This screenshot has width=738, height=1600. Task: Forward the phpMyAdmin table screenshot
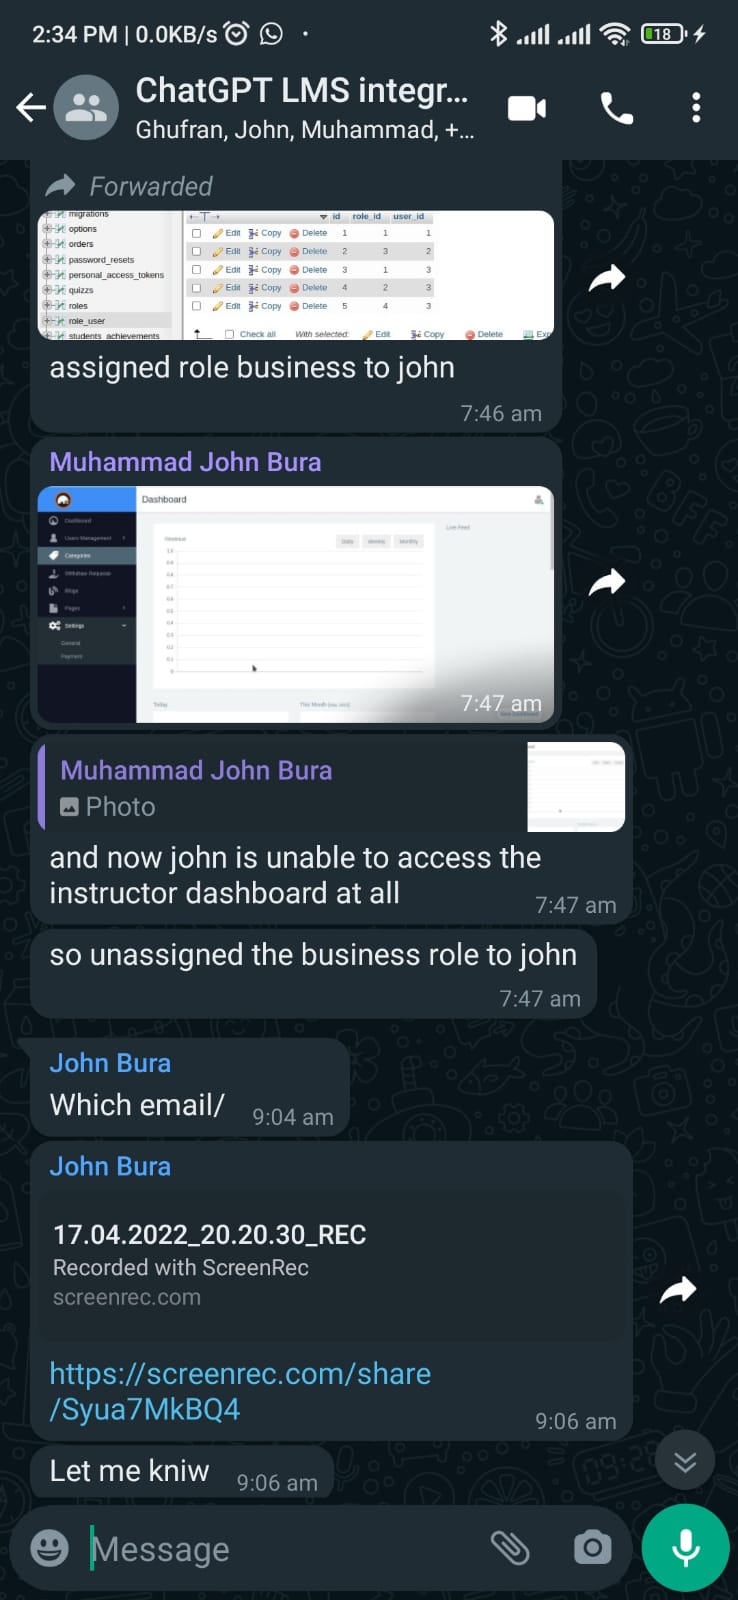[x=606, y=278]
